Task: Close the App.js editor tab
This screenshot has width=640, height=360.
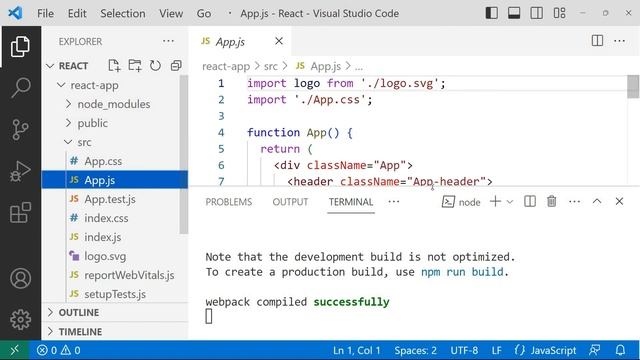Action: pos(279,41)
